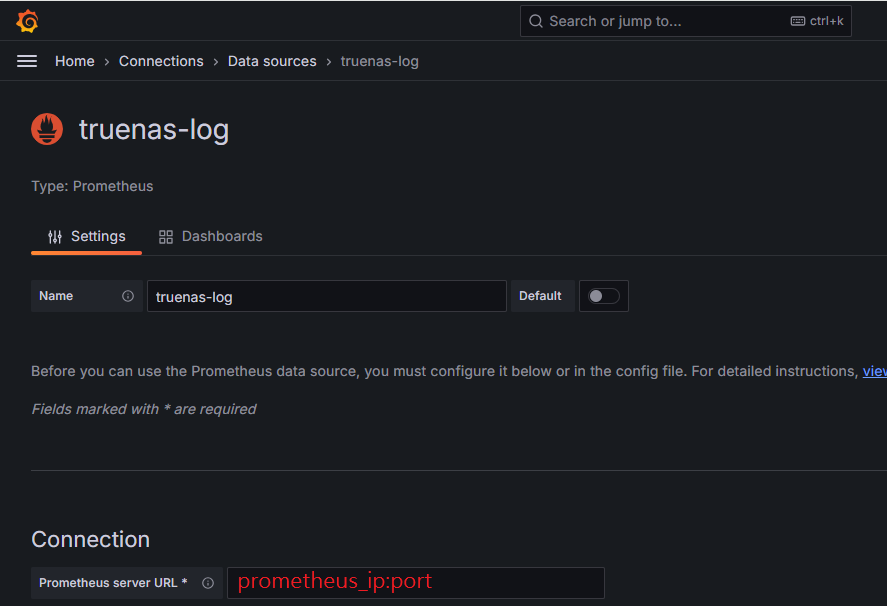Click the ctrl+k shortcut badge
Viewport: 887px width, 606px height.
pos(817,20)
